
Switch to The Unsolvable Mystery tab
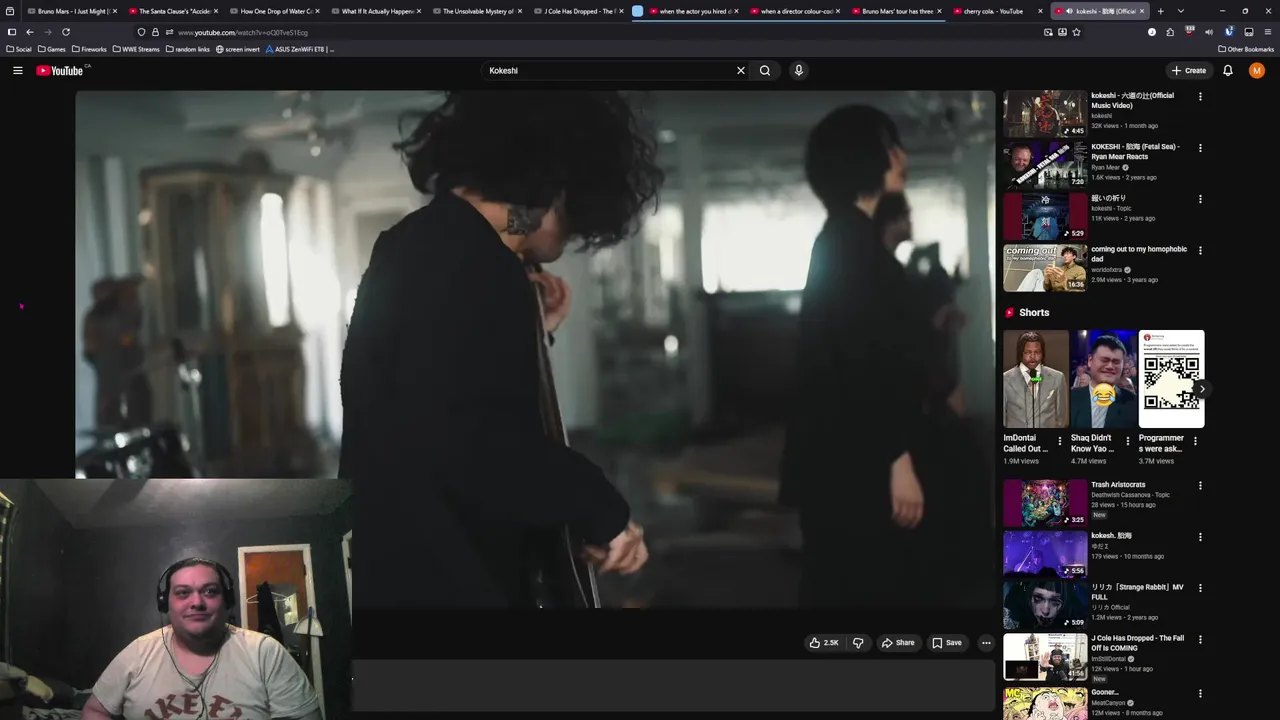[478, 11]
